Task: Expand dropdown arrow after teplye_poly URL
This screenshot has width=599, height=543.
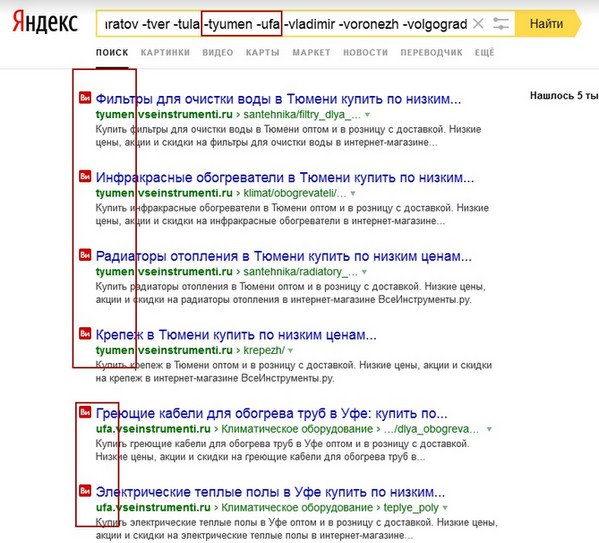Action: [x=445, y=508]
